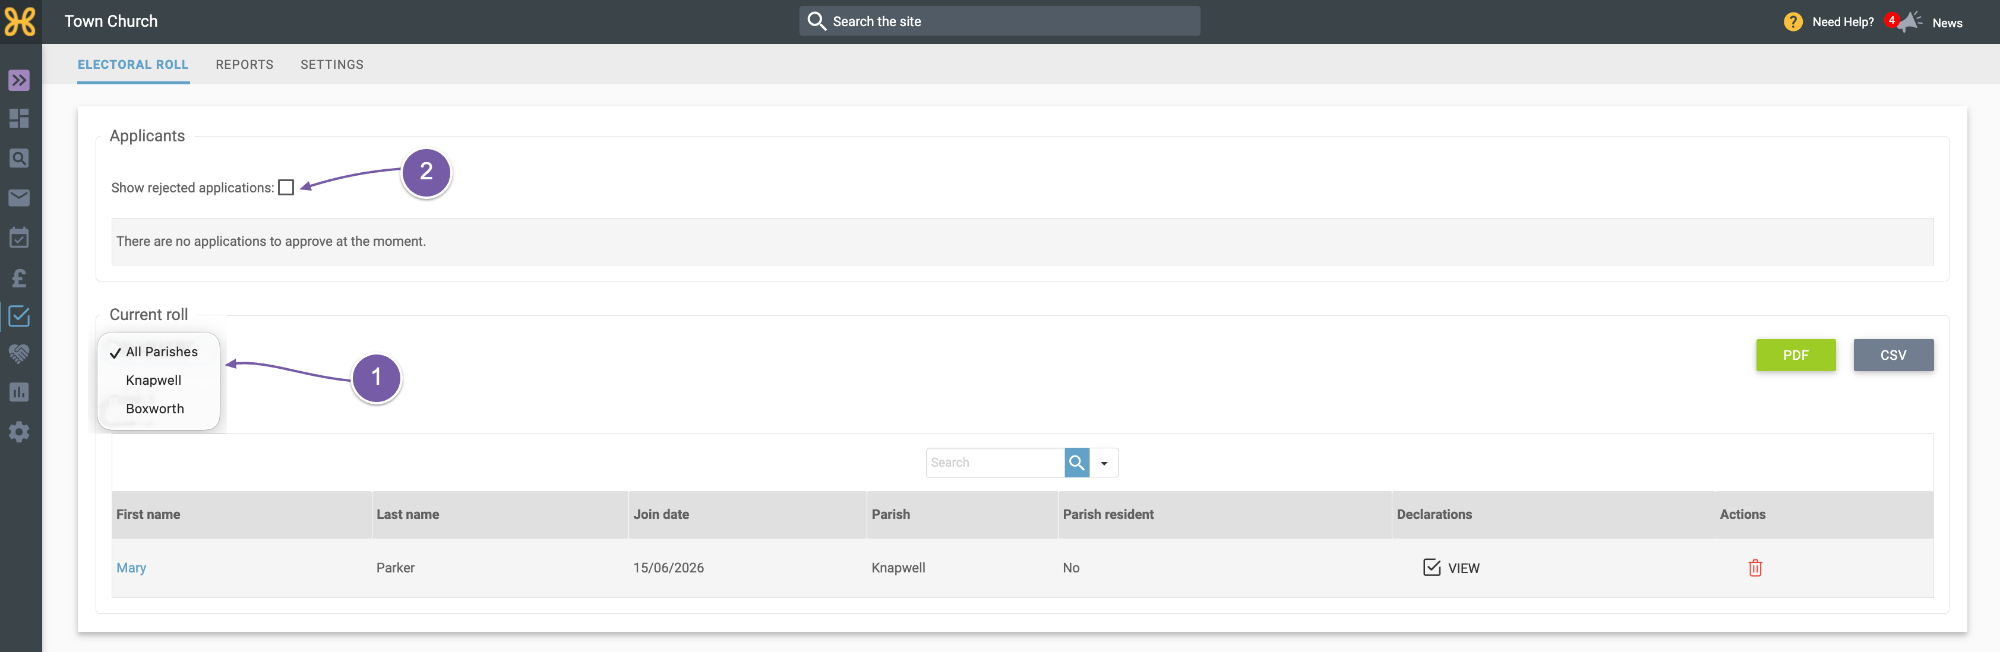Expand the sidebar with double-chevron icon
Viewport: 2000px width, 652px height.
[19, 80]
